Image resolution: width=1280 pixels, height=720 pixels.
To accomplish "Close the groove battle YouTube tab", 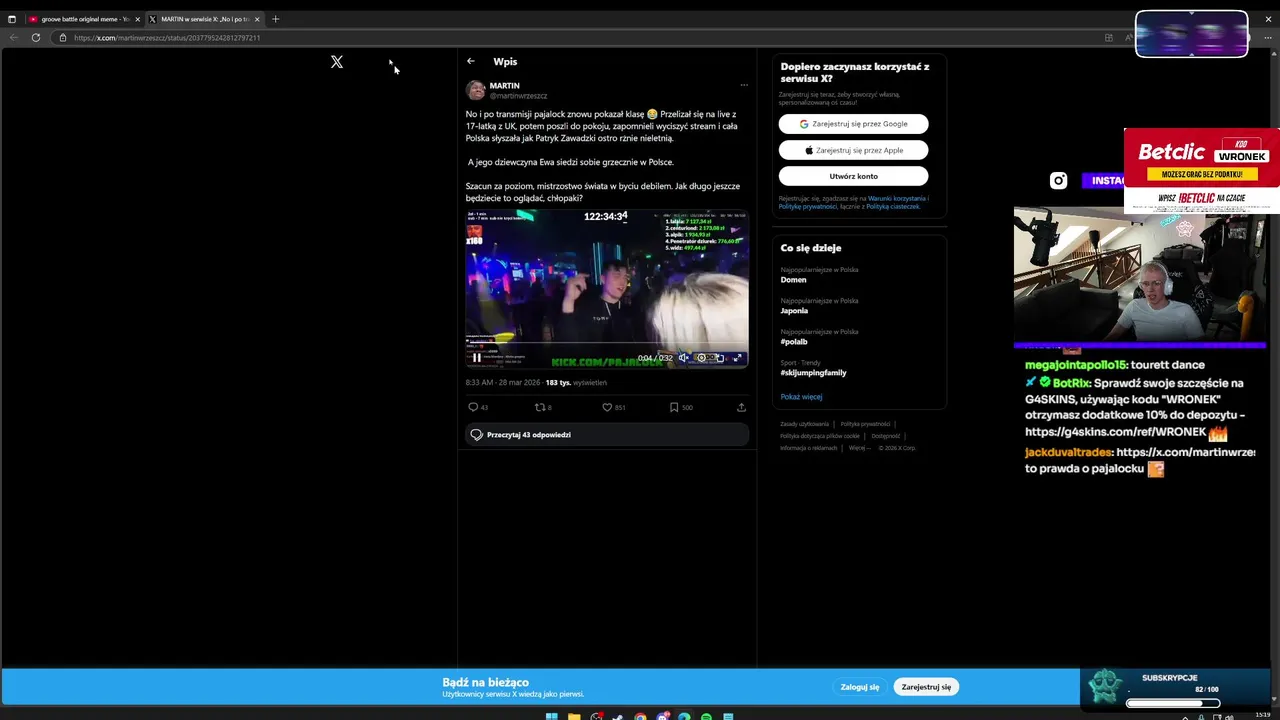I will (x=137, y=19).
